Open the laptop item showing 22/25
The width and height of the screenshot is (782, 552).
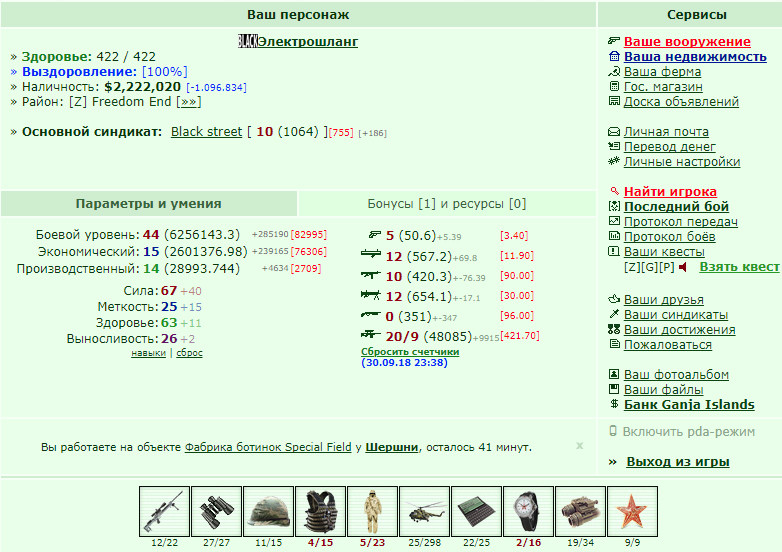[476, 512]
